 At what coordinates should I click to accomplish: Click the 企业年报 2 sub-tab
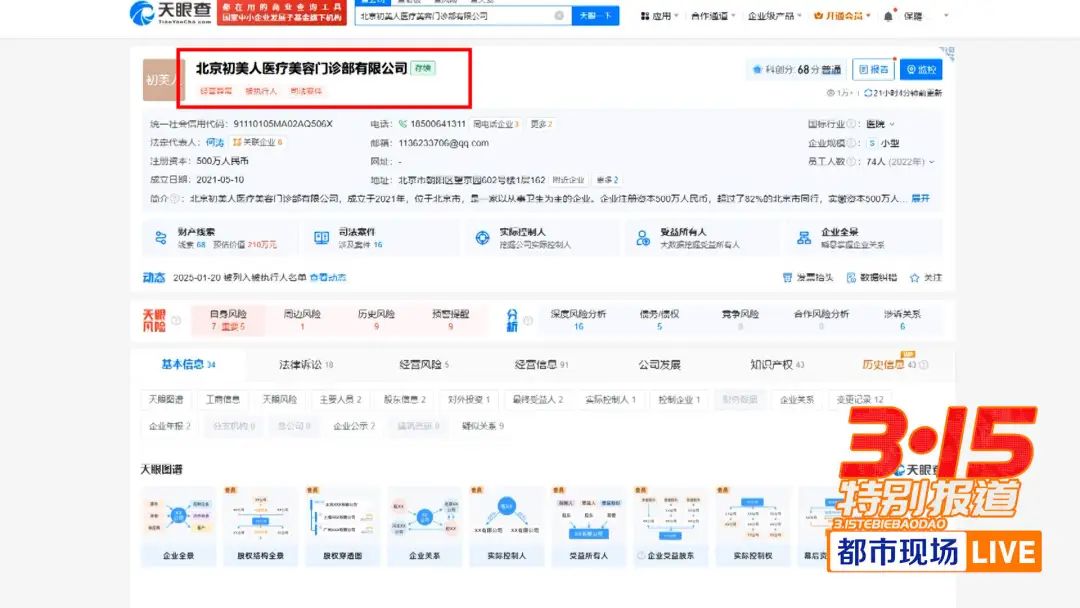[169, 426]
